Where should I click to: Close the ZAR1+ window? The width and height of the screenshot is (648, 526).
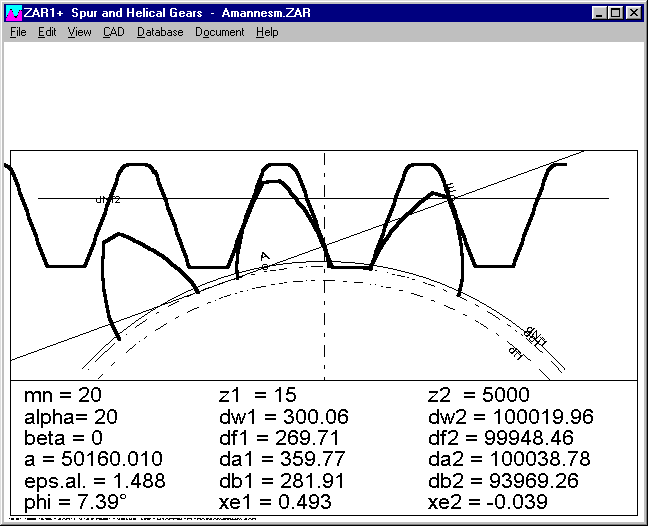click(633, 13)
